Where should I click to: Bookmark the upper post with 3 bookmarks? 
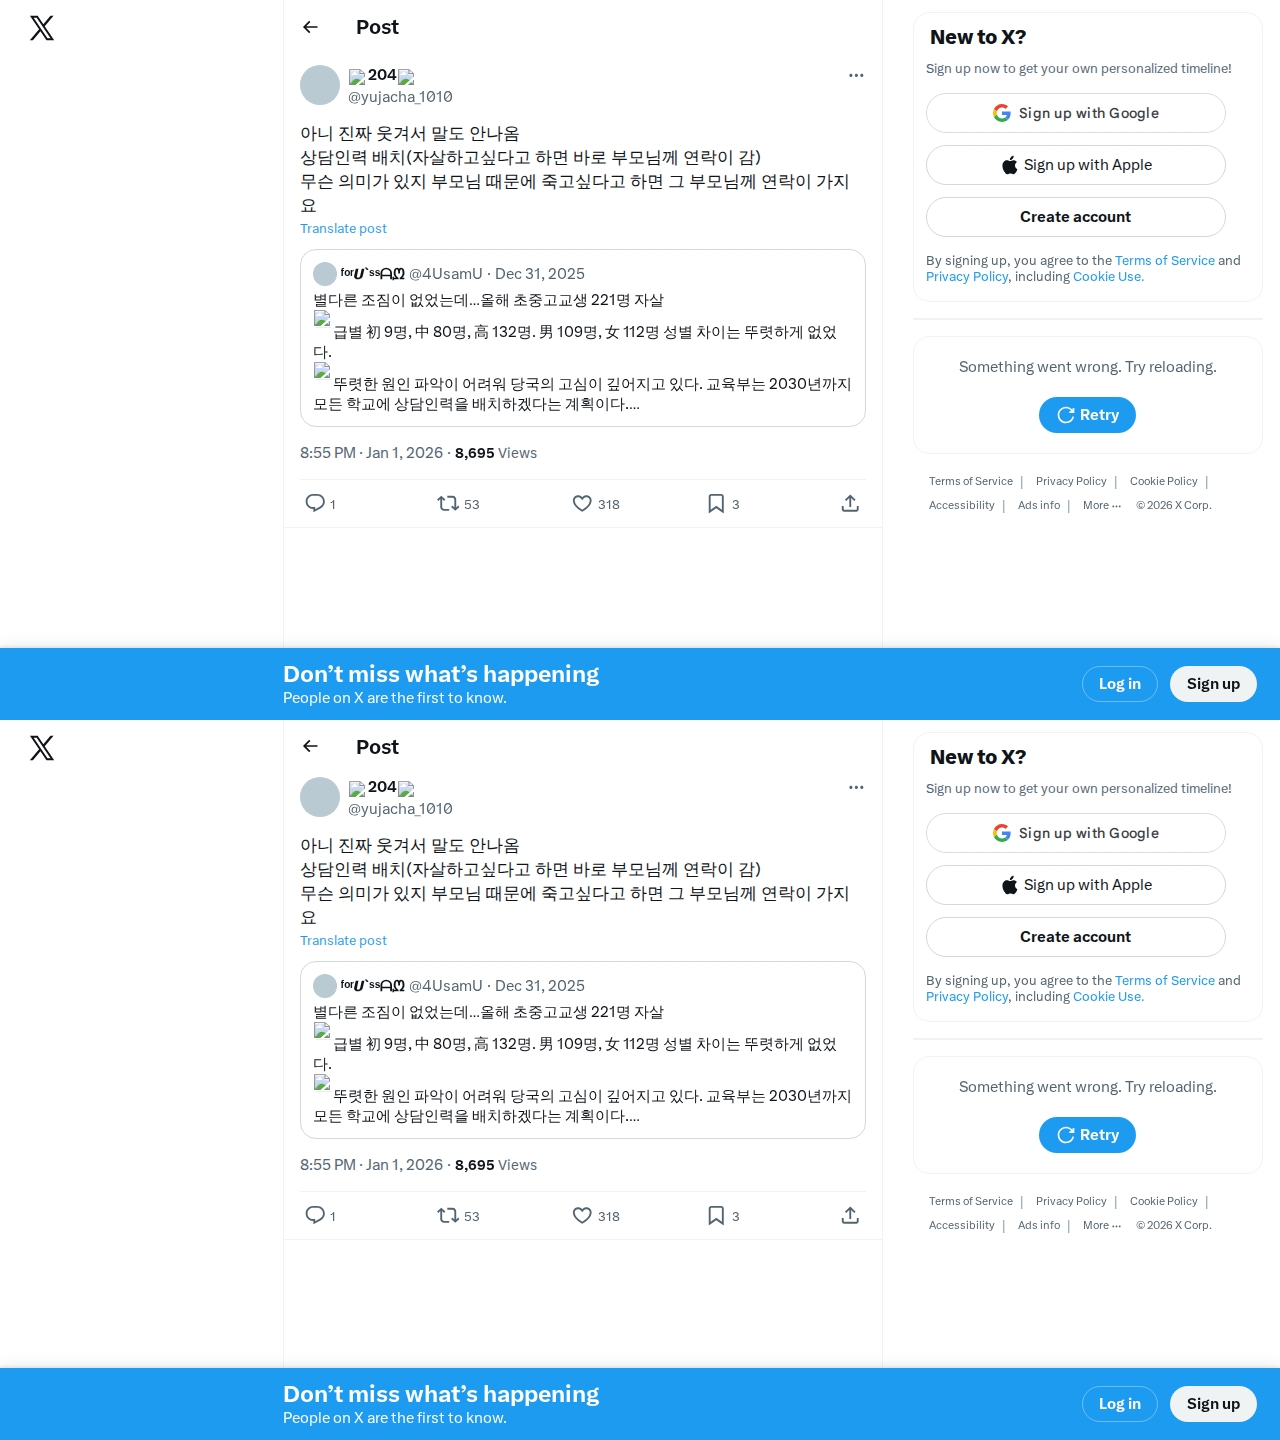coord(716,503)
